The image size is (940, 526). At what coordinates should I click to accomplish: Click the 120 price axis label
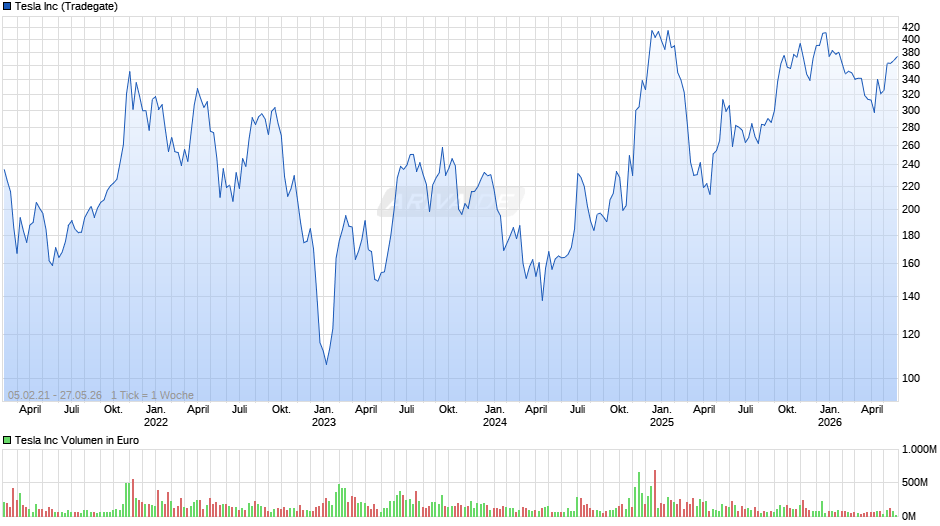[x=911, y=334]
